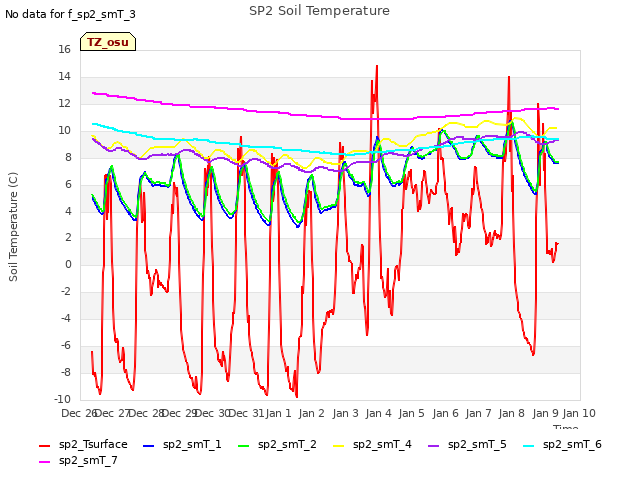The image size is (640, 480).
Task: Click magenta sp2_smT_7 legend color marker
Action: [44, 462]
